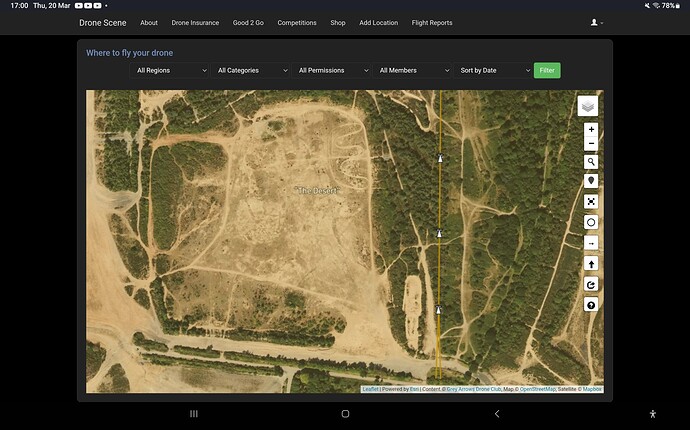The height and width of the screenshot is (430, 690).
Task: Open the user account menu
Action: pyautogui.click(x=597, y=22)
